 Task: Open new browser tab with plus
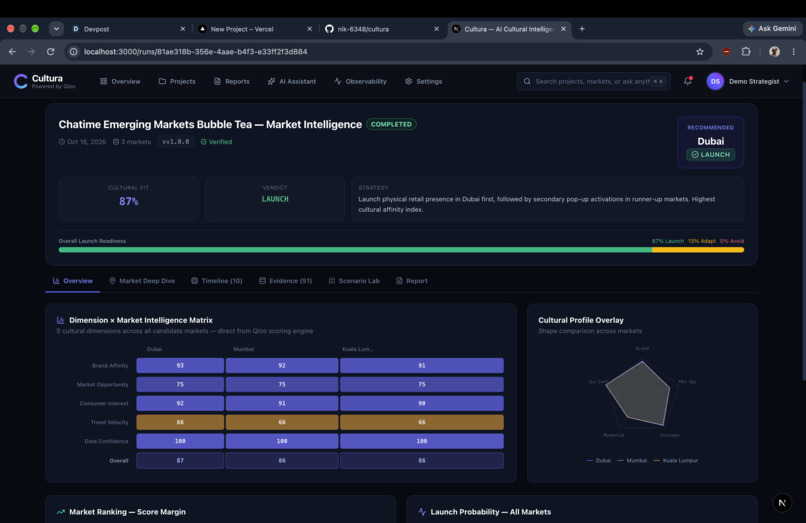(582, 29)
